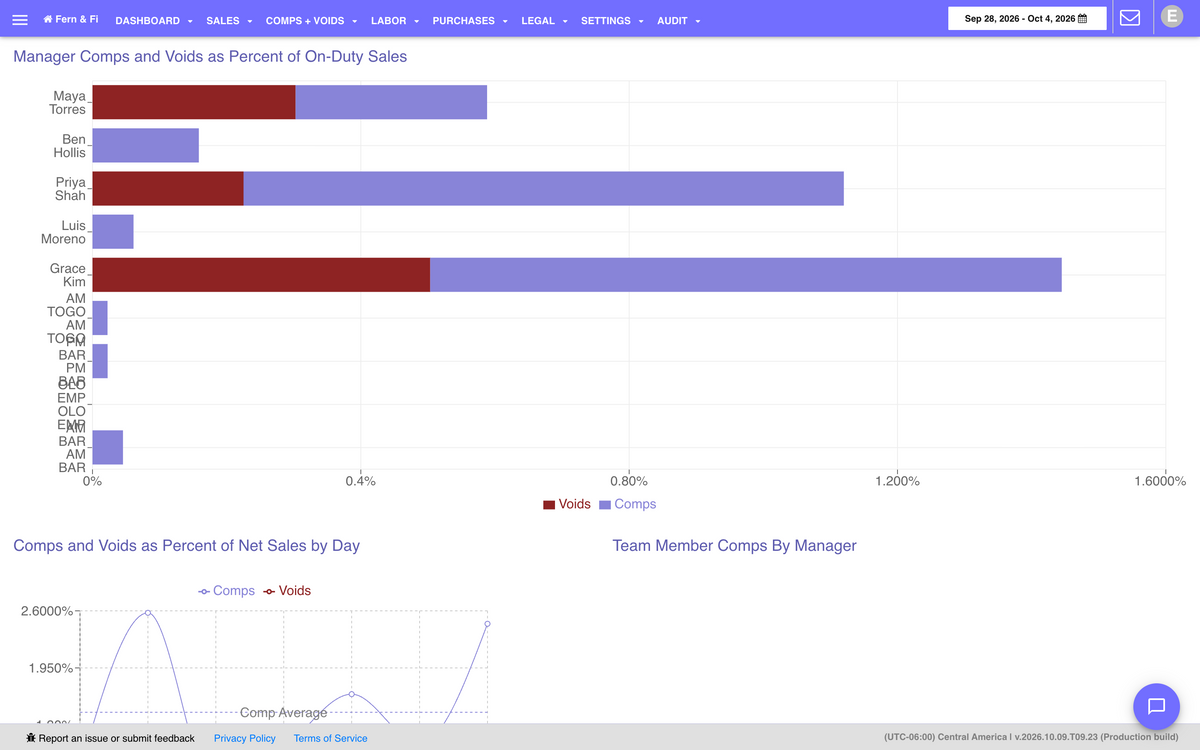Click Grace Kim voids bar segment
Screen dimensions: 1200x750
261,274
